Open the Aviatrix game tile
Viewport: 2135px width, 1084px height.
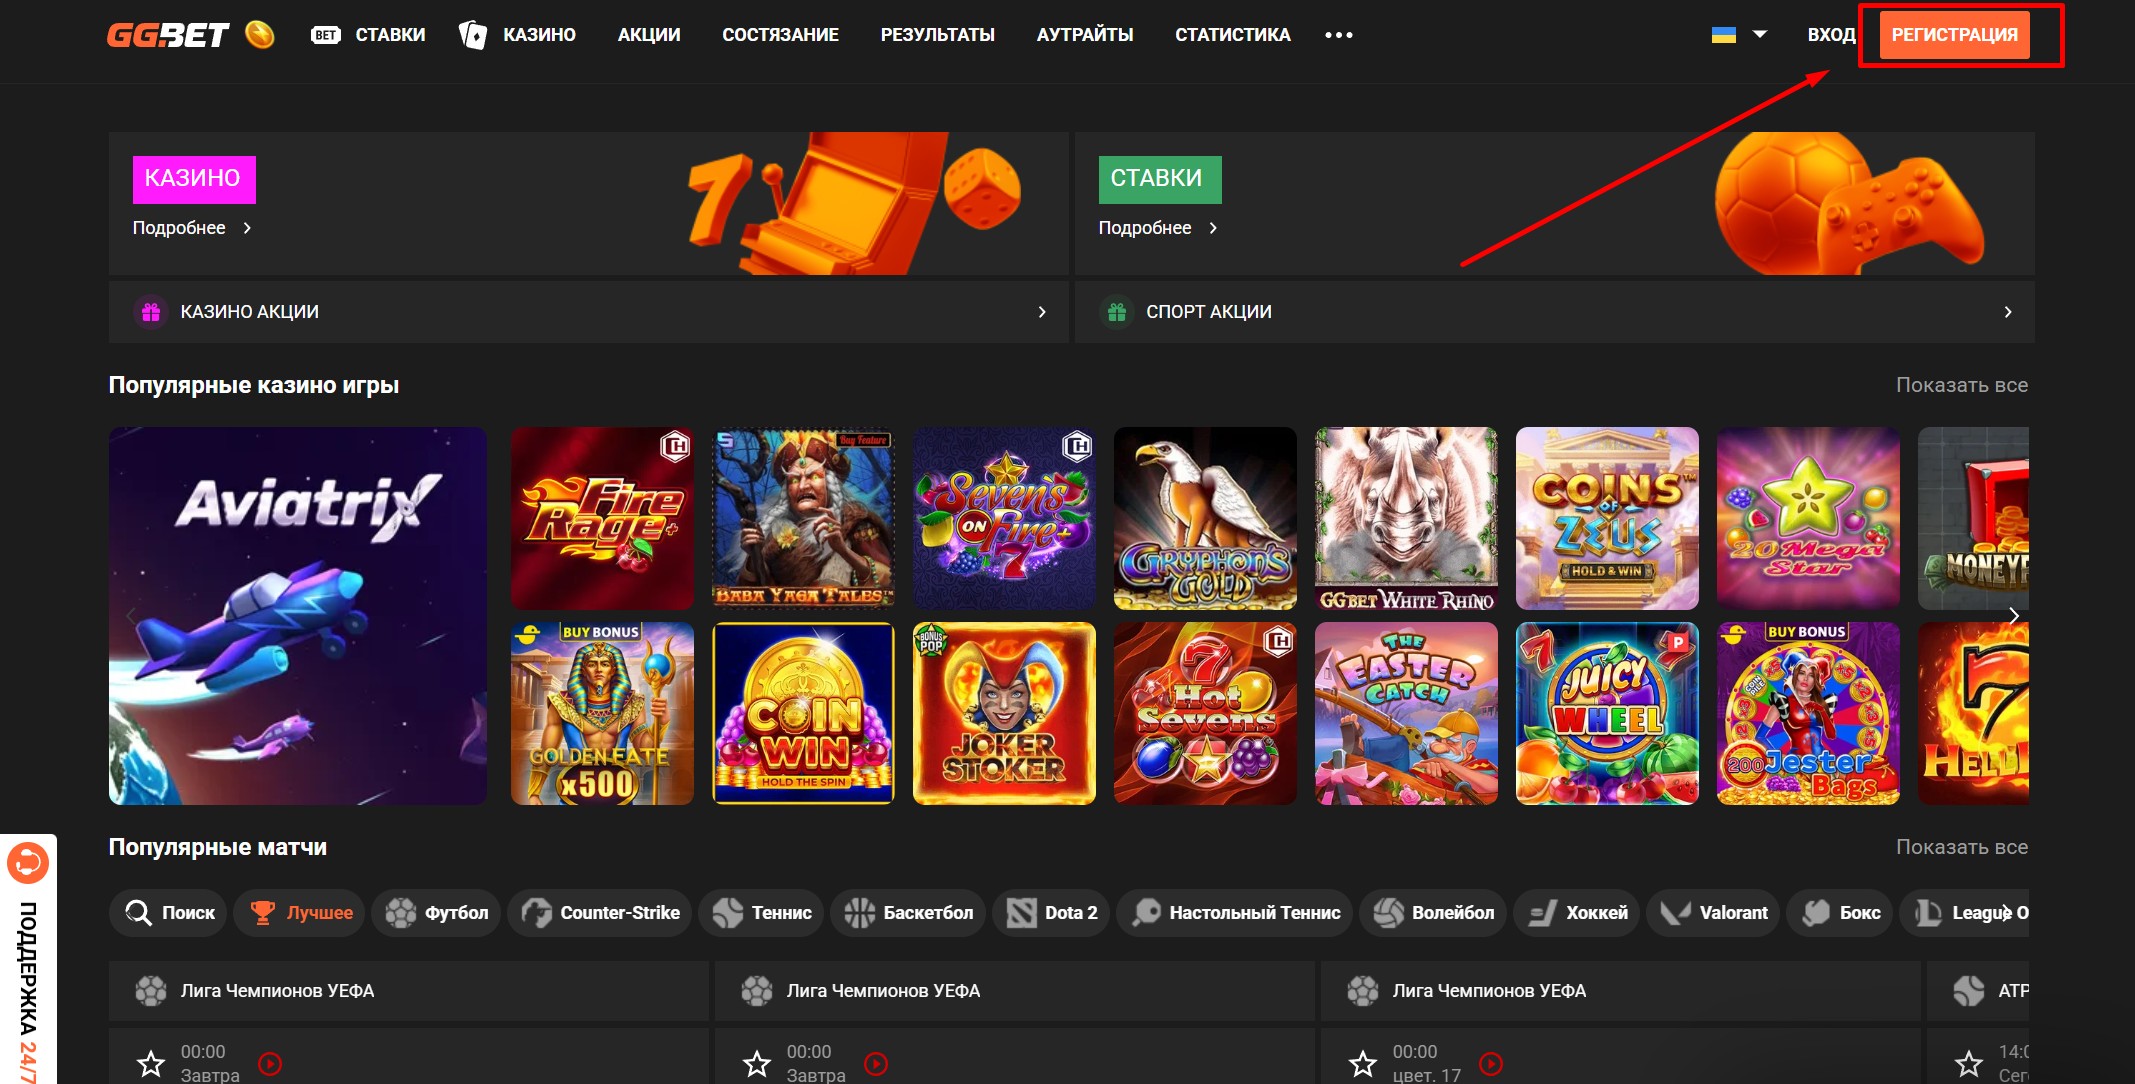298,616
